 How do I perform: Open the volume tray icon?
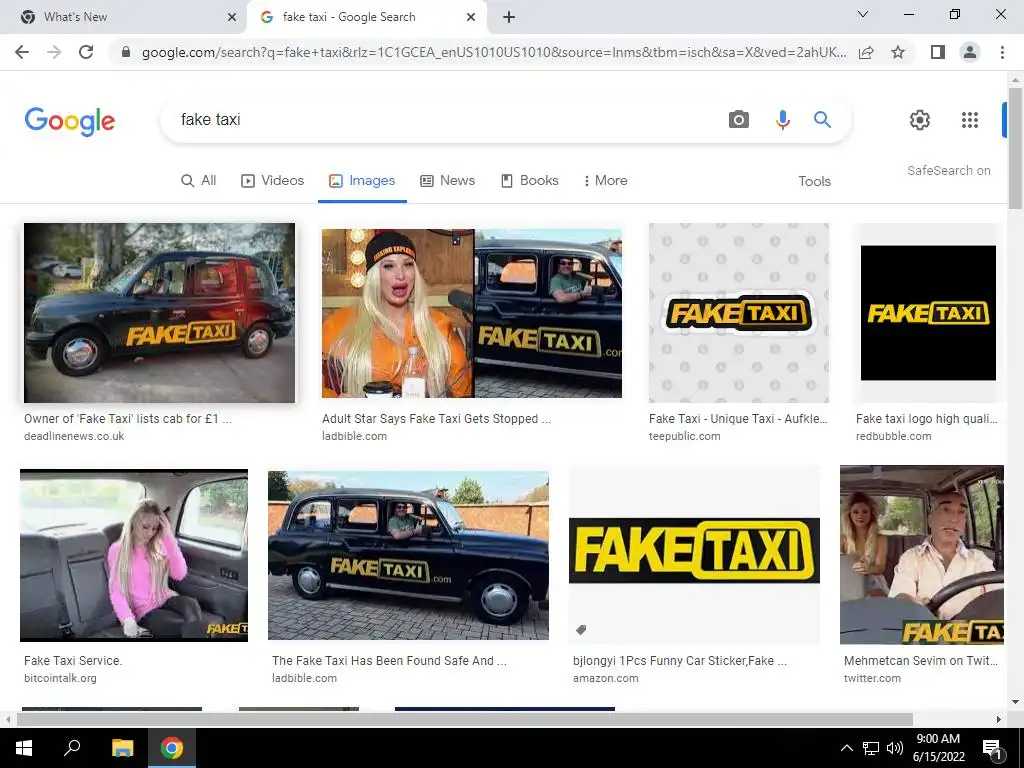(x=895, y=748)
